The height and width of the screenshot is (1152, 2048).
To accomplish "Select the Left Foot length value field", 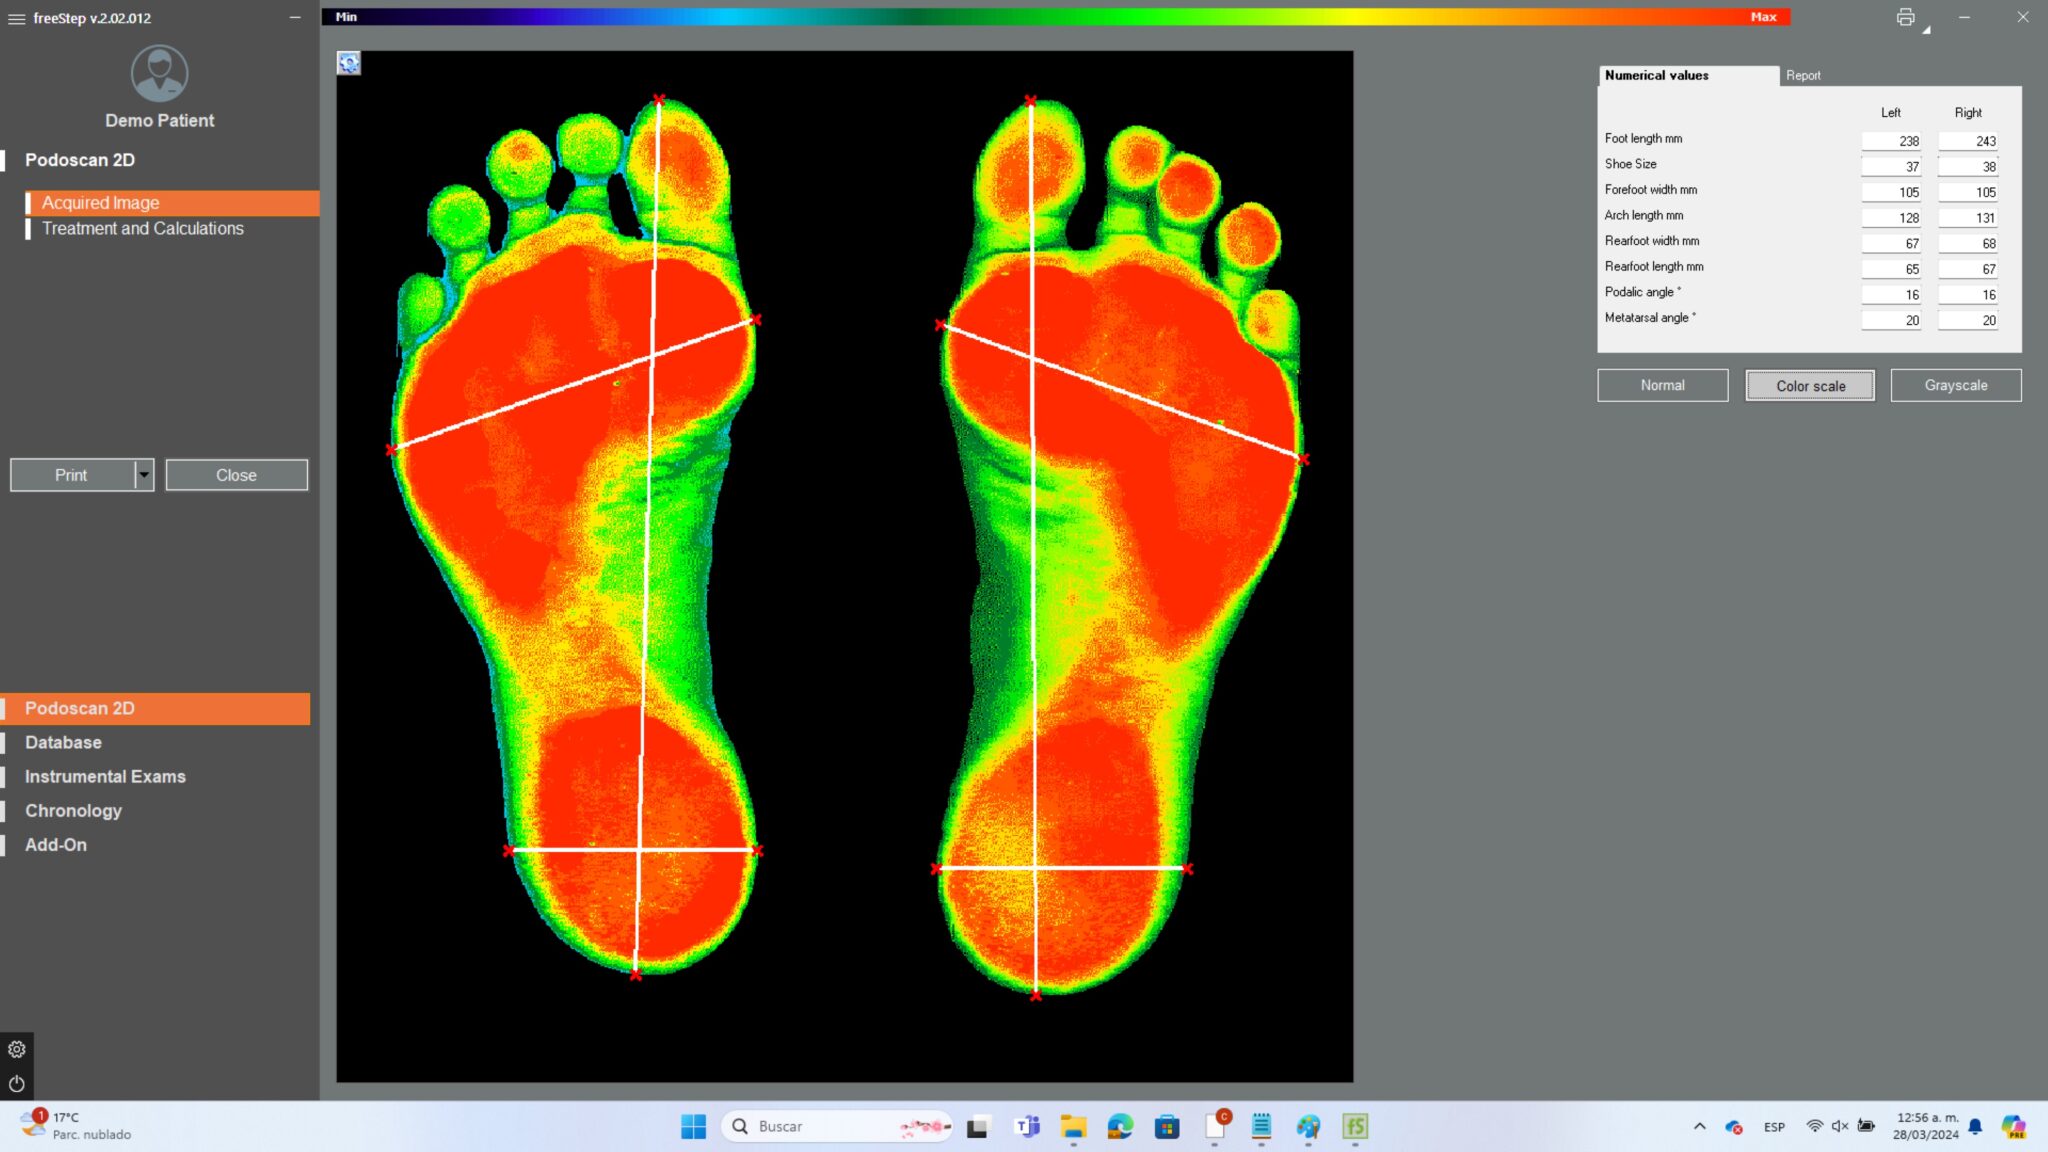I will click(x=1891, y=141).
